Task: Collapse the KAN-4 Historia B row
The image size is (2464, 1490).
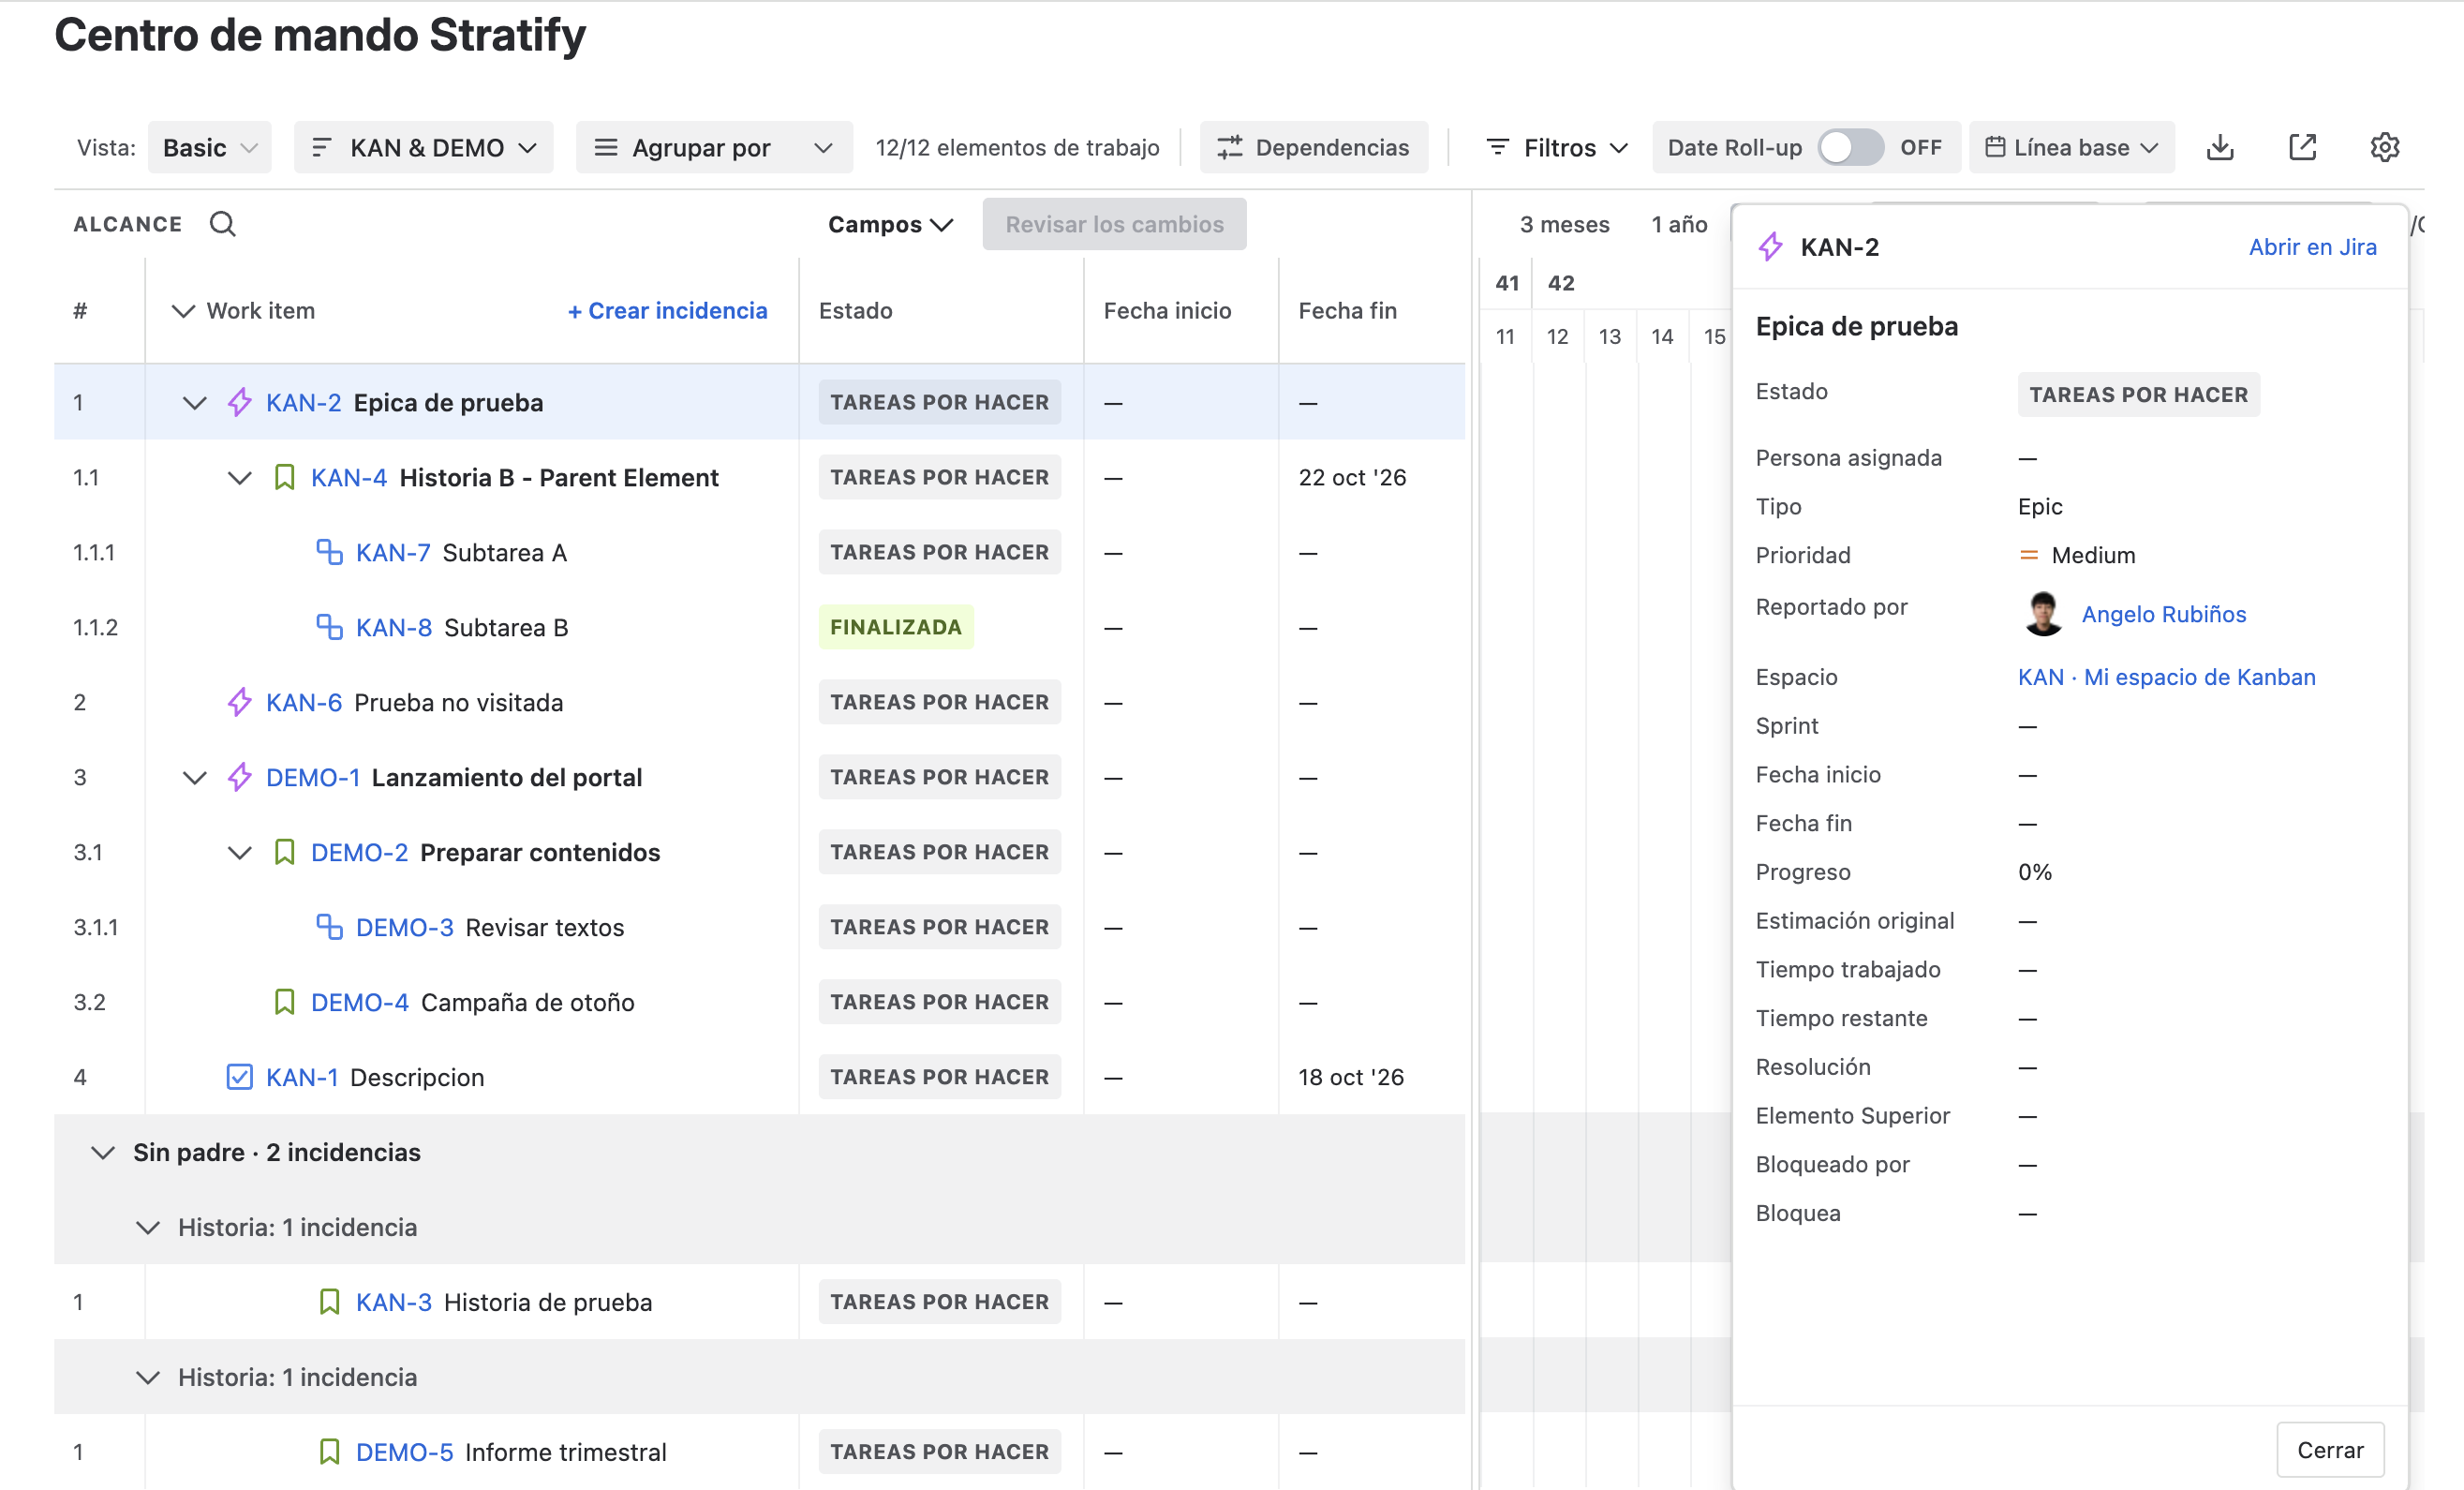Action: (x=239, y=478)
